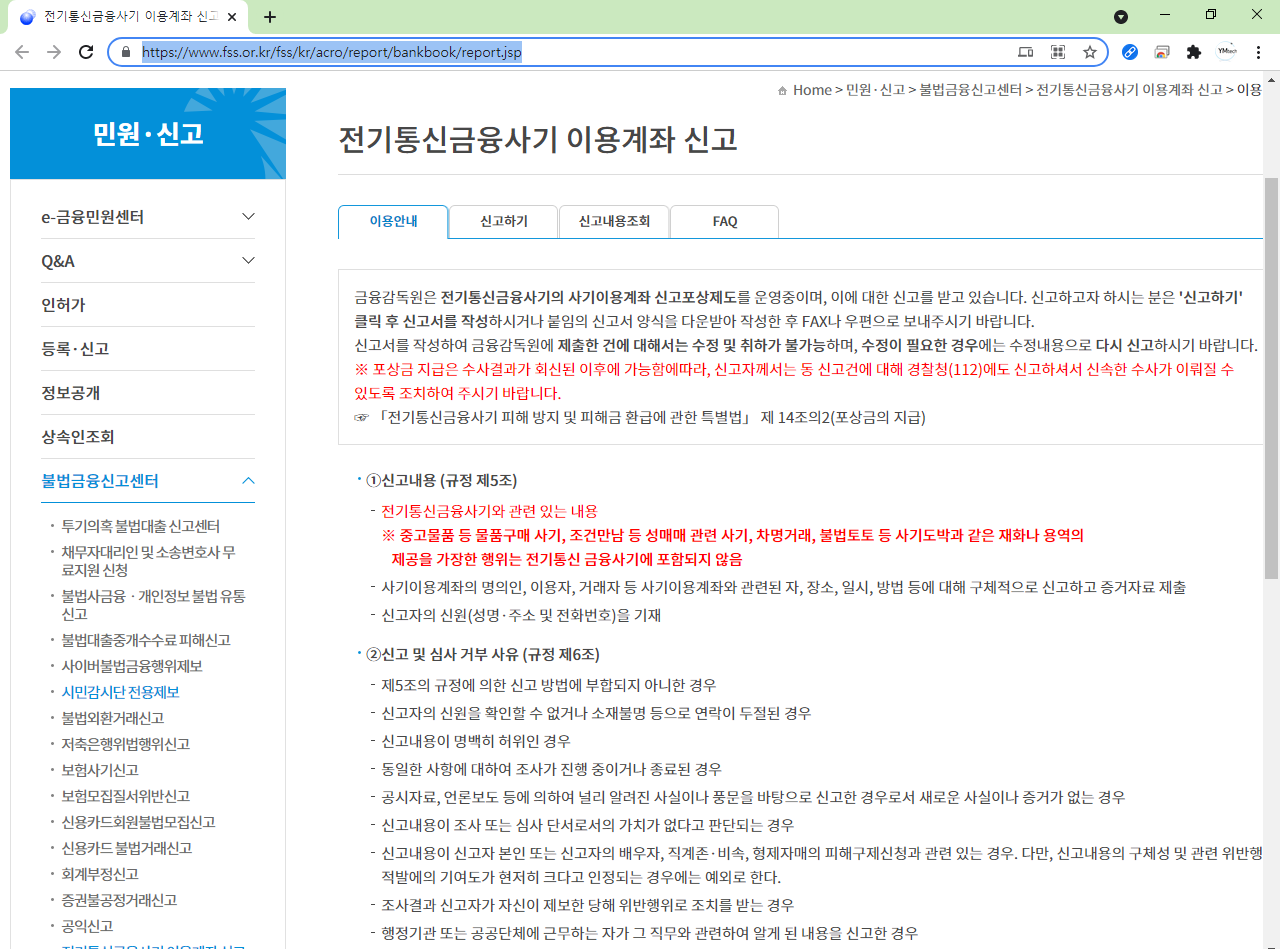The height and width of the screenshot is (949, 1280).
Task: Open the 신고내용조회 tab
Action: tap(614, 222)
